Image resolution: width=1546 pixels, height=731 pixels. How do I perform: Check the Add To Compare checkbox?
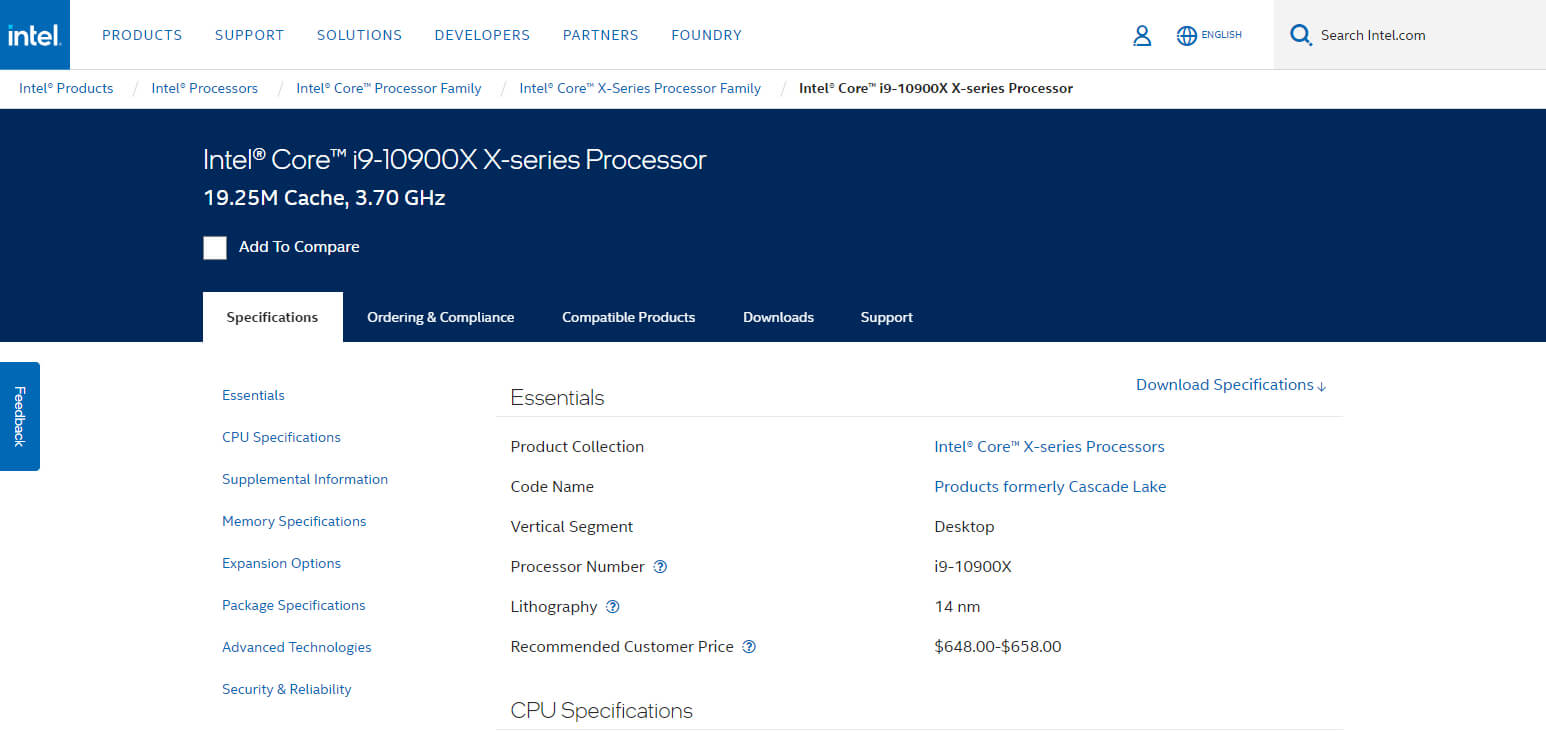point(215,247)
